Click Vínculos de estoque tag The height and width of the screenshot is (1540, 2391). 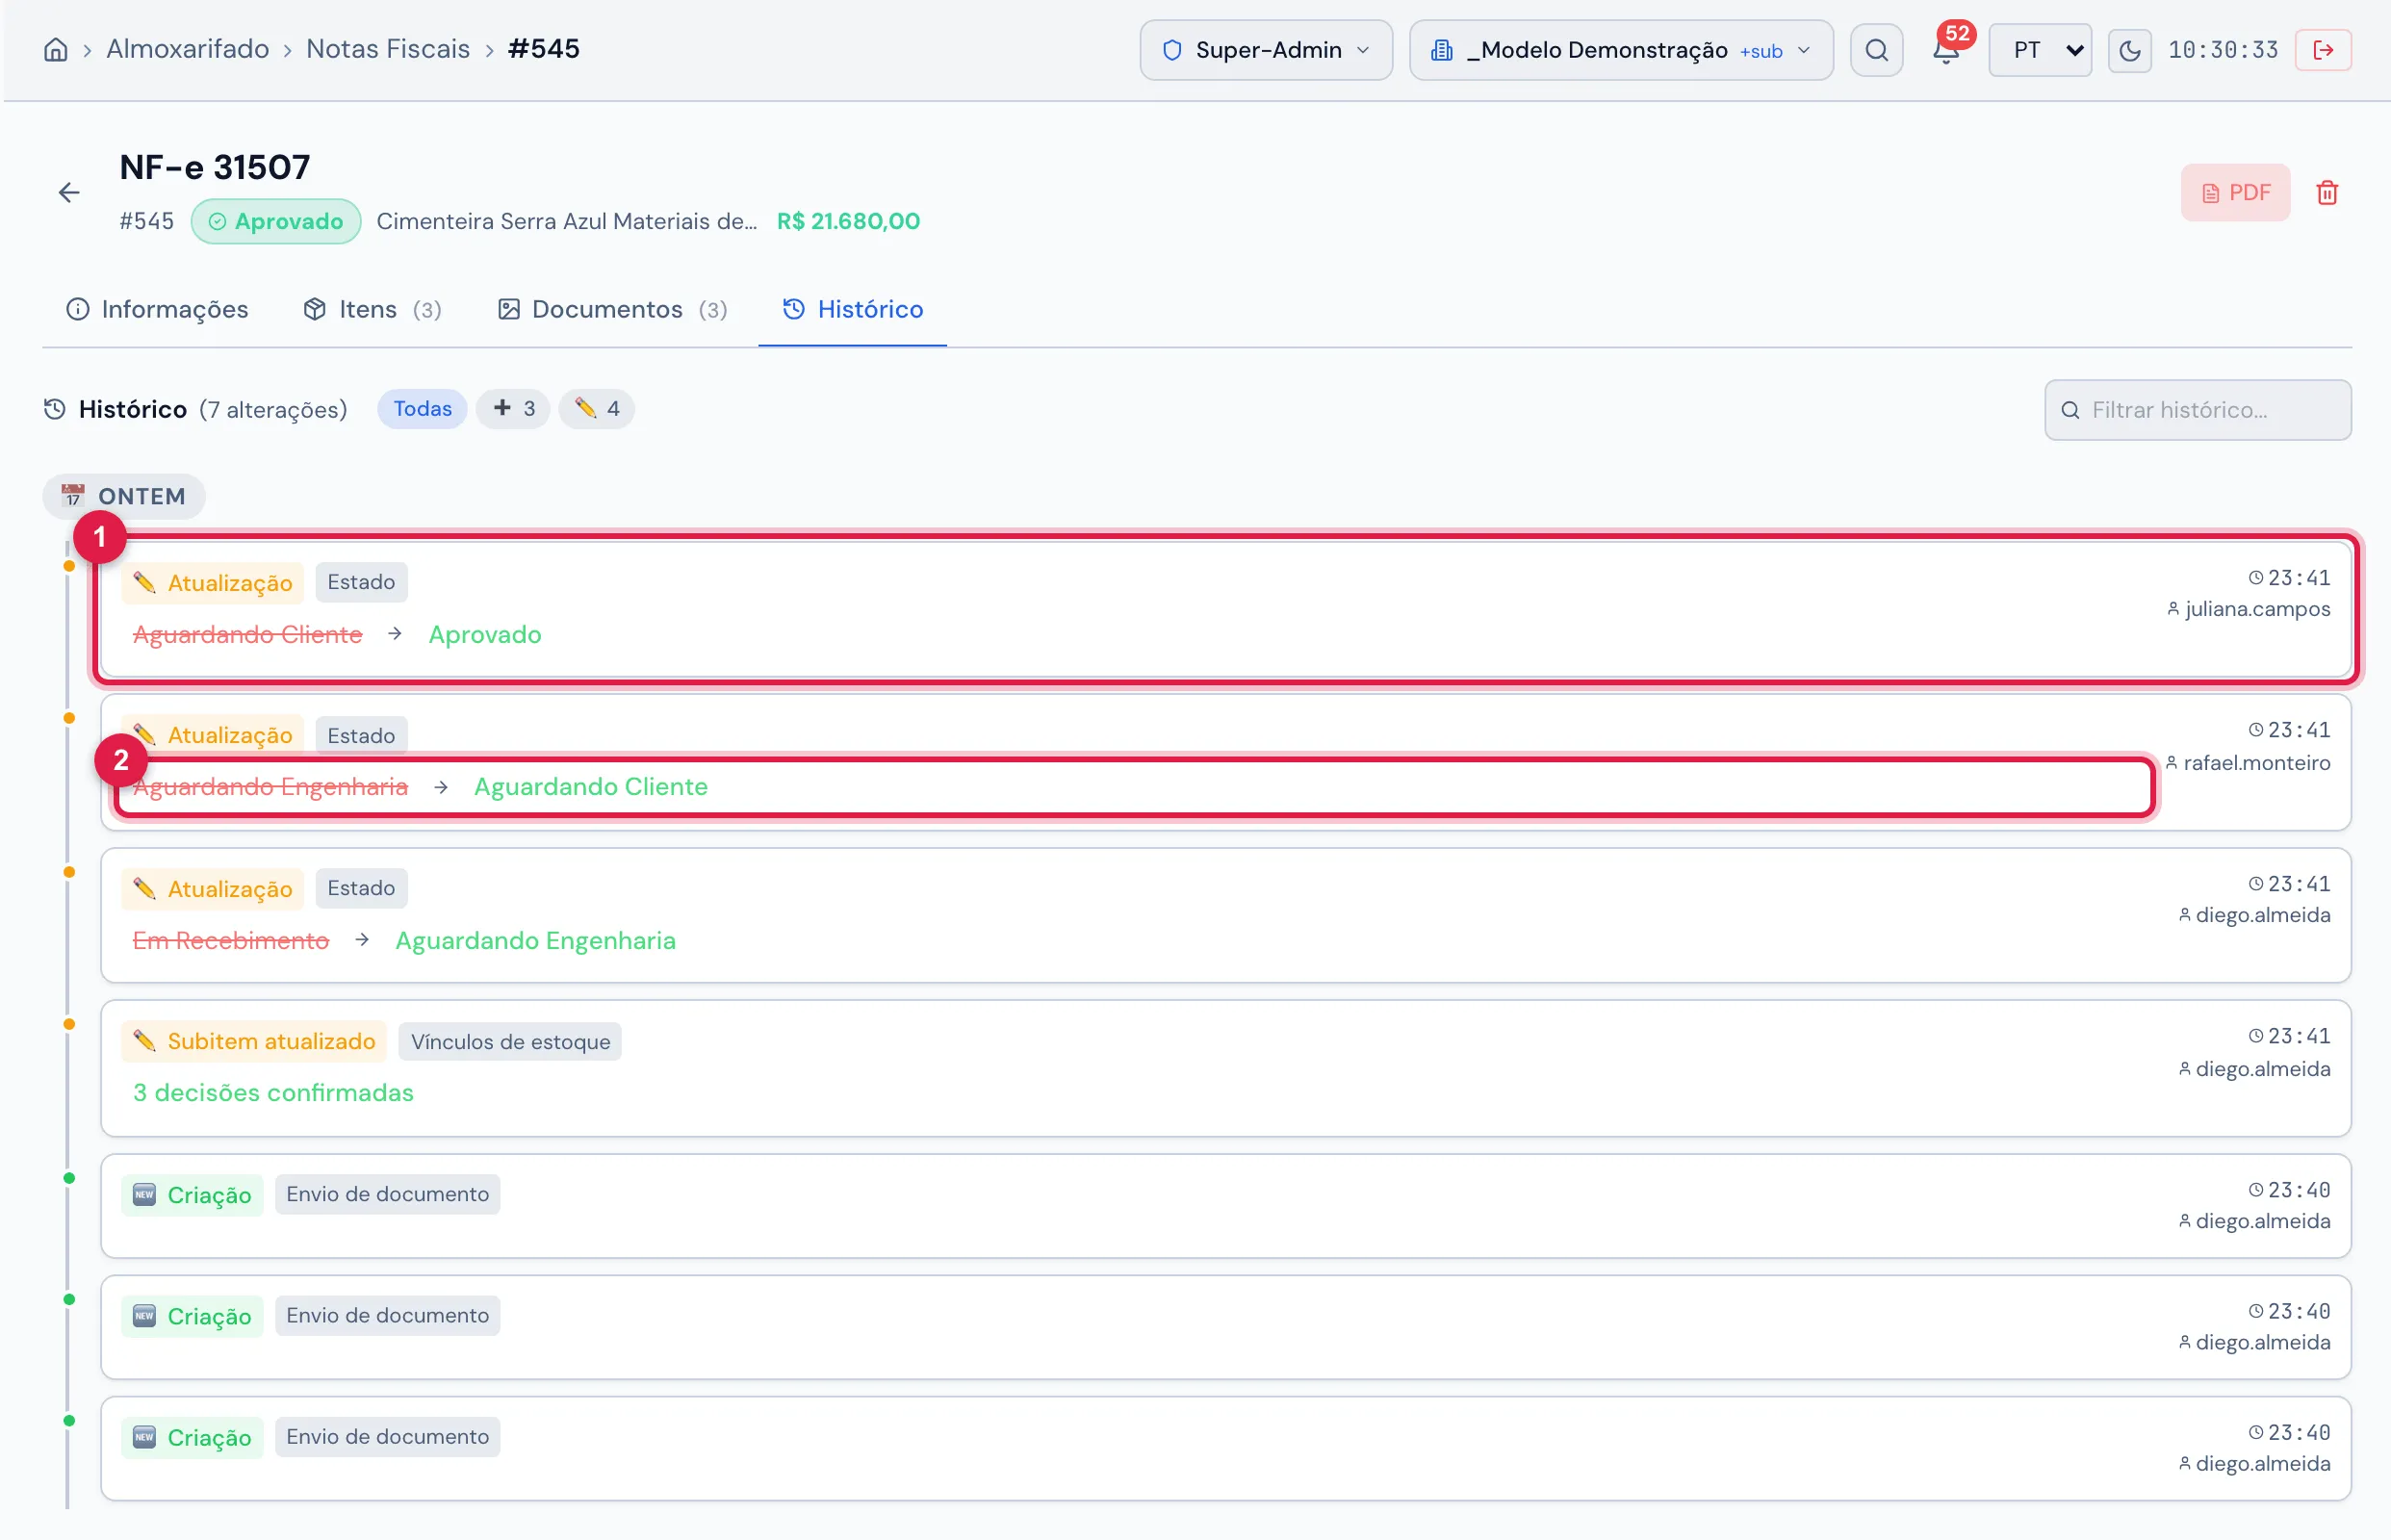pyautogui.click(x=510, y=1041)
